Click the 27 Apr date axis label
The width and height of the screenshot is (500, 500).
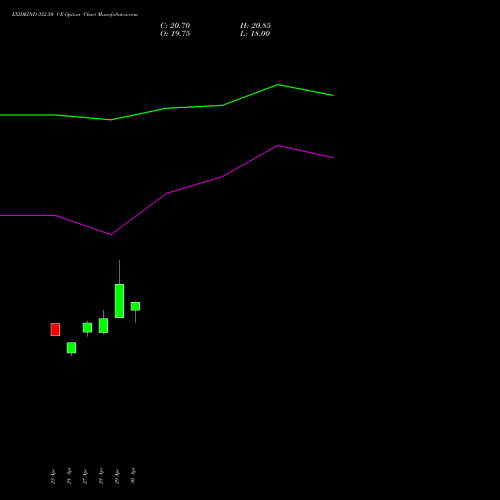[85, 476]
